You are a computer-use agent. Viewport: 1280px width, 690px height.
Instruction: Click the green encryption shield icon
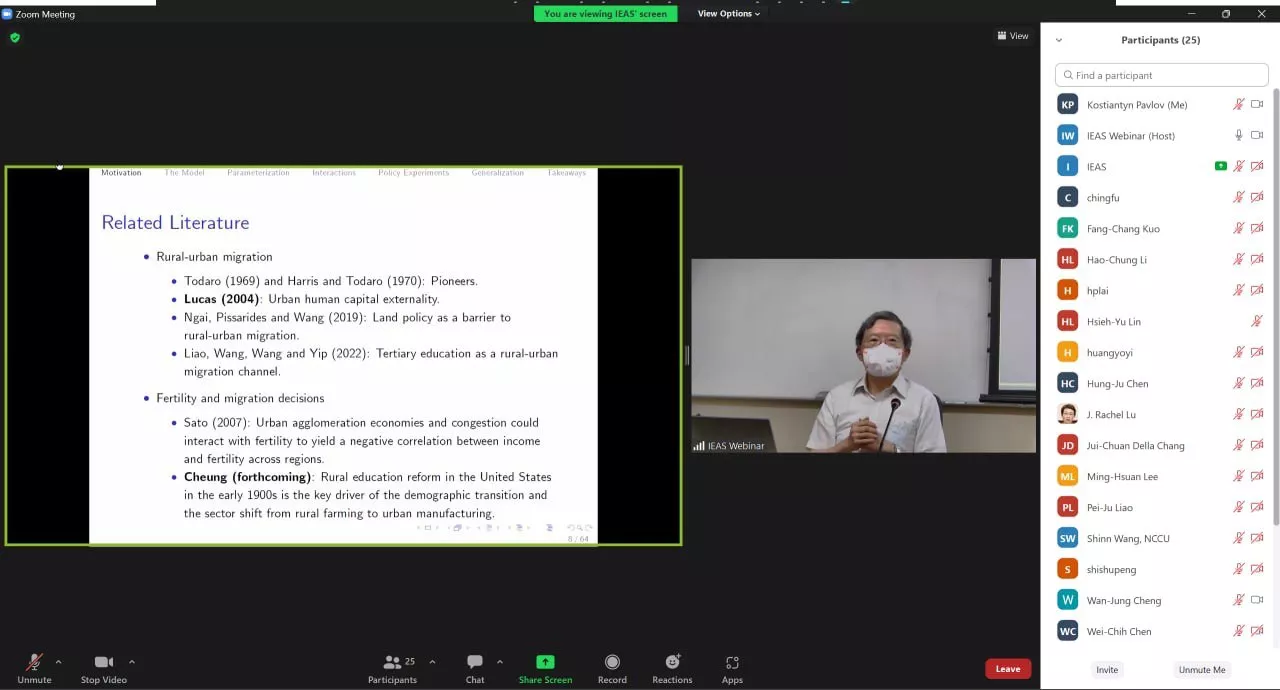[x=15, y=38]
